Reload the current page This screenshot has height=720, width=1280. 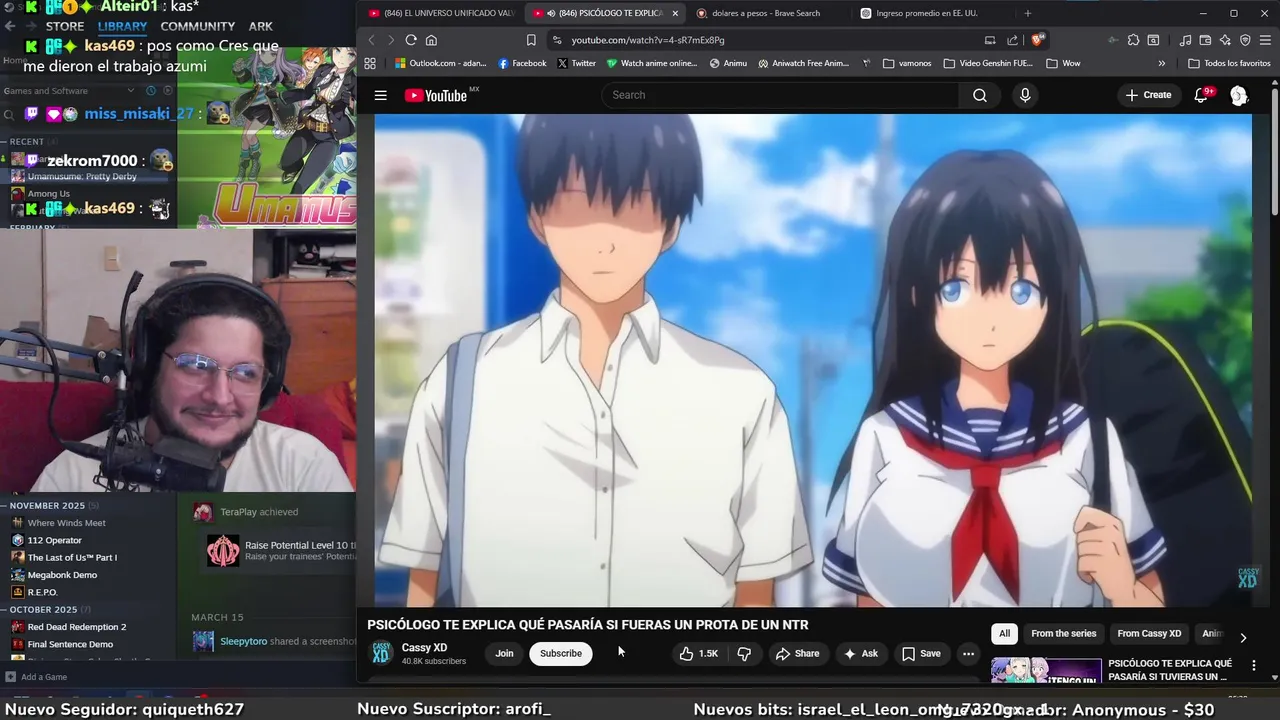click(x=410, y=40)
